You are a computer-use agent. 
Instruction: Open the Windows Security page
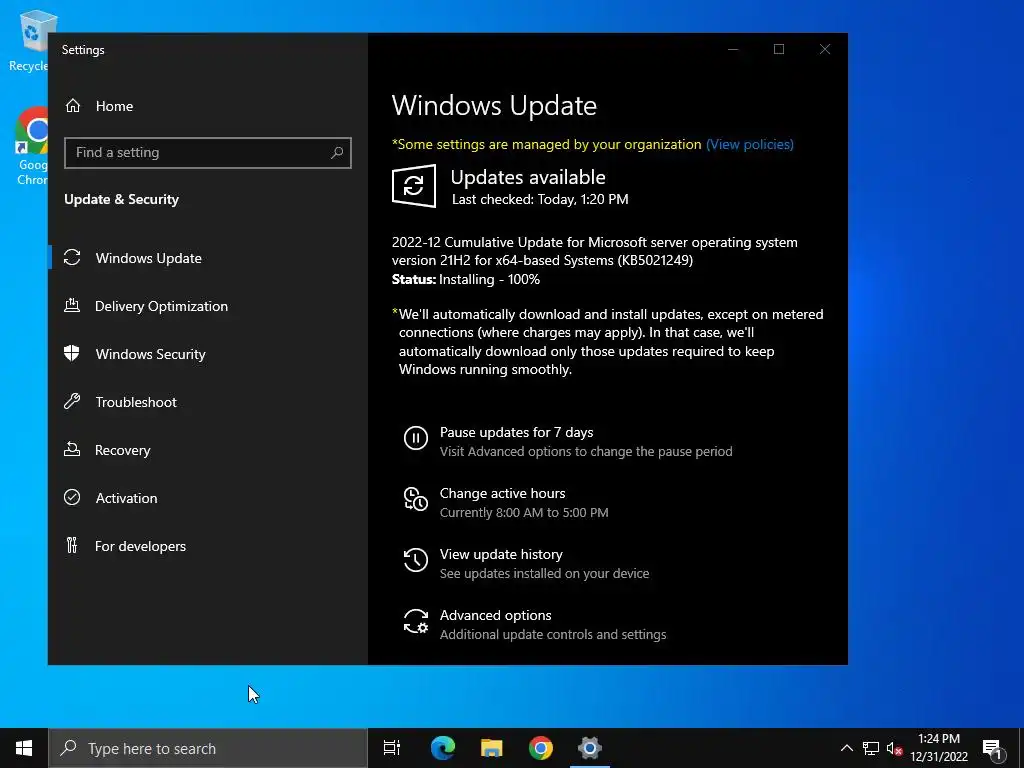coord(208,354)
